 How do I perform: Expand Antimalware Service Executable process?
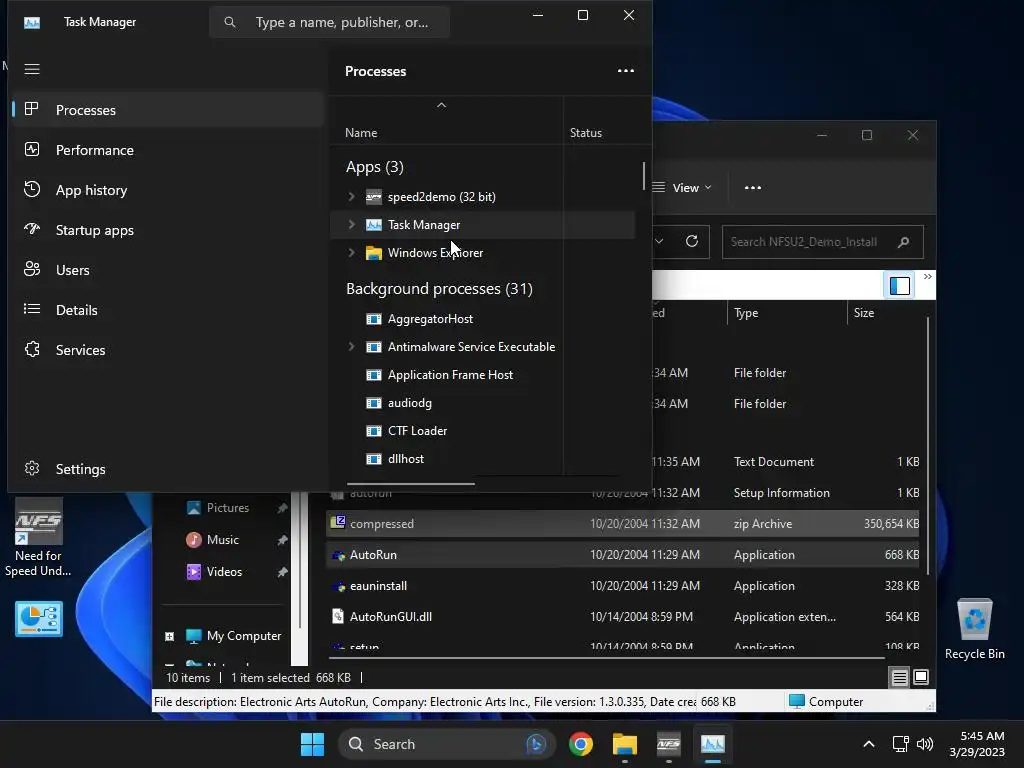[x=351, y=347]
